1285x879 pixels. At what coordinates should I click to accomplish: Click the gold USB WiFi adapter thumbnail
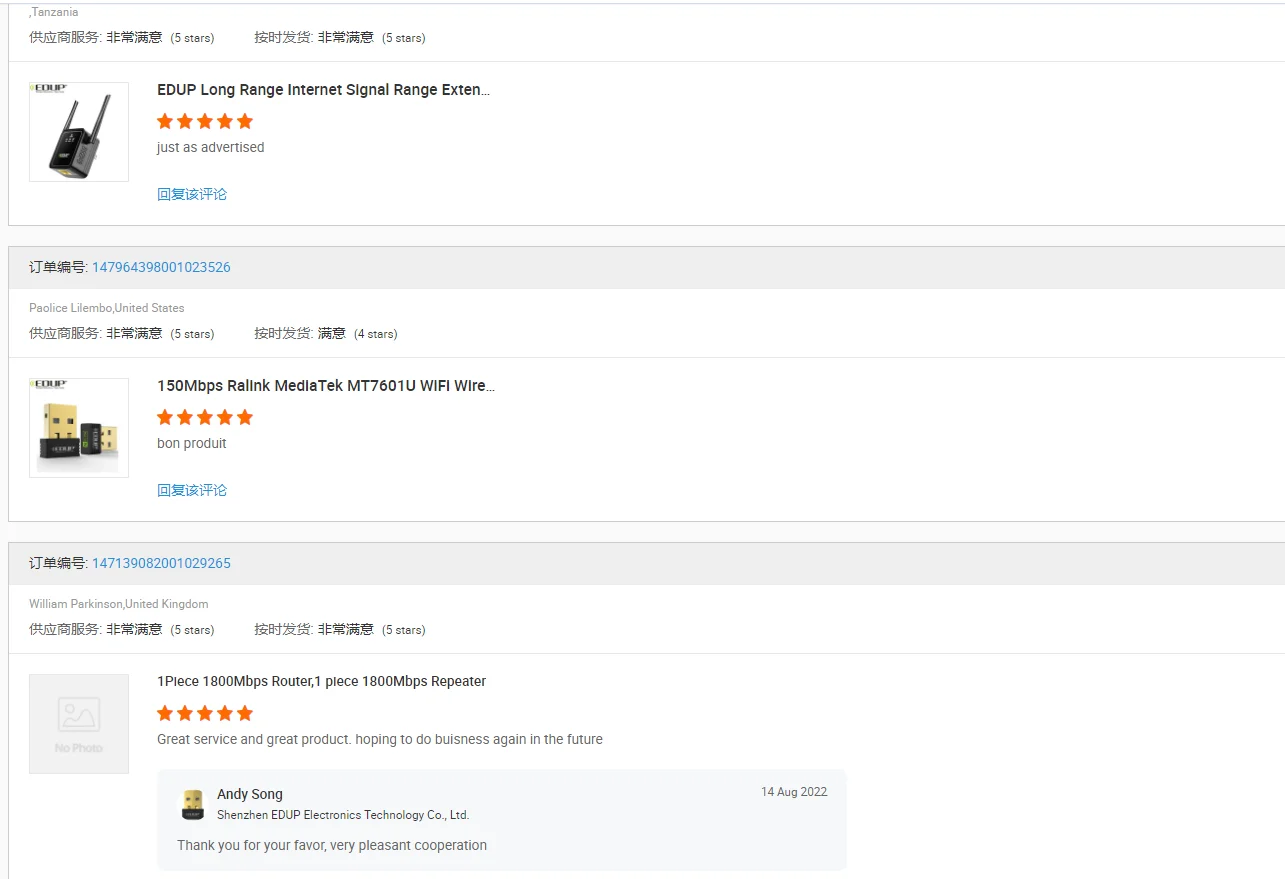pyautogui.click(x=79, y=428)
